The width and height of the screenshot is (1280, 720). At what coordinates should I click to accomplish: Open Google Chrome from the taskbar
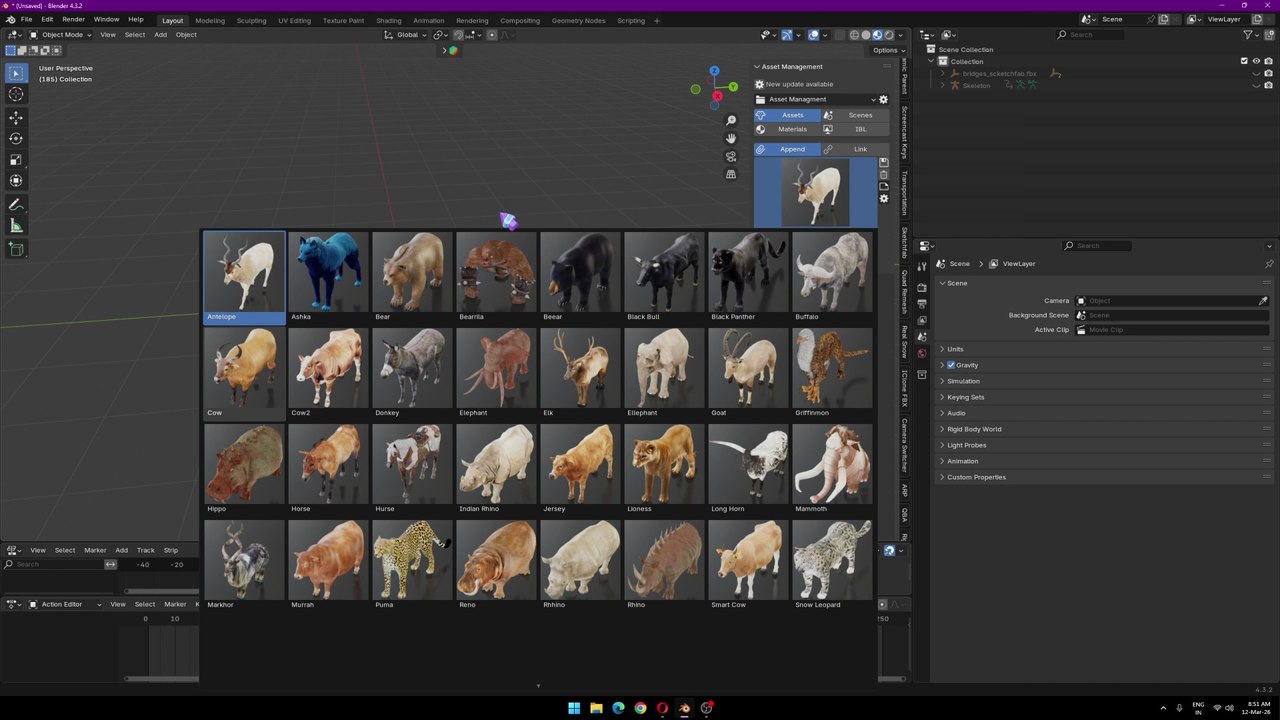640,708
